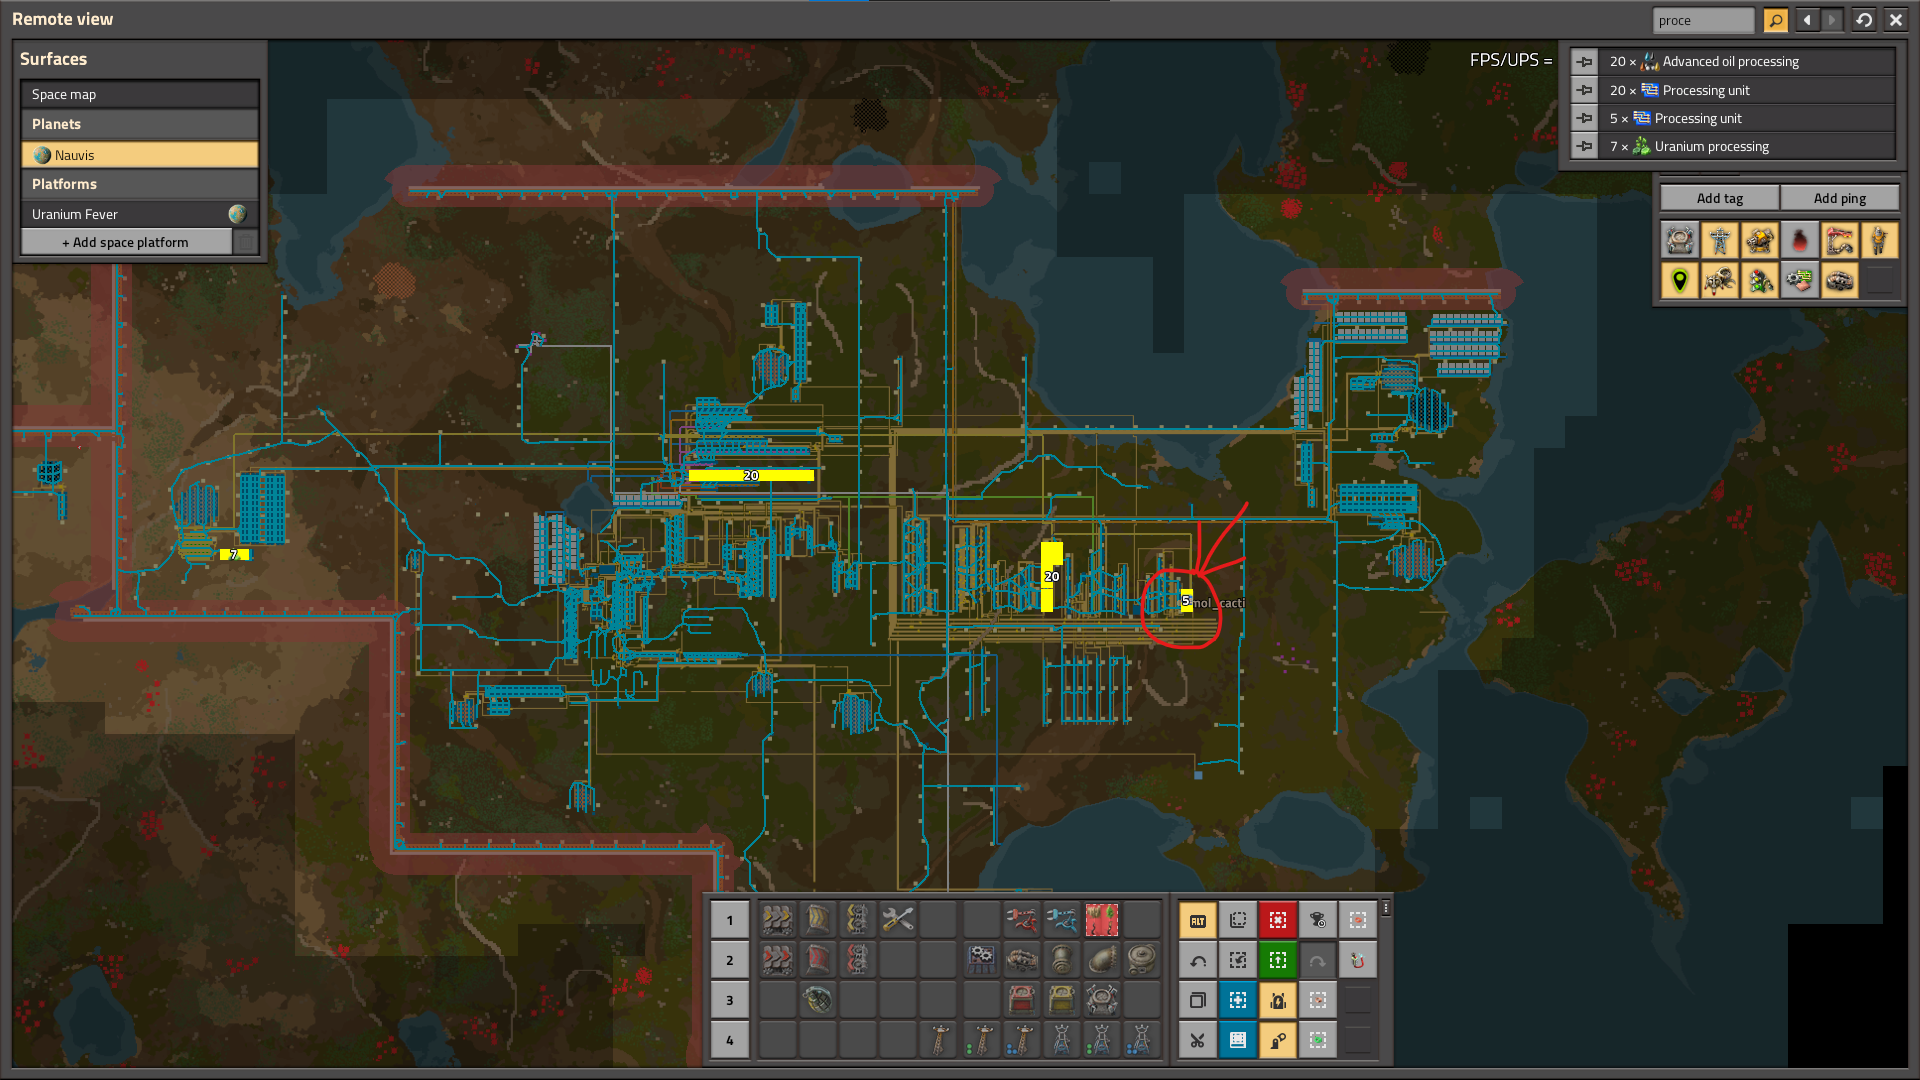Select the 5 × Processing unit entry

1747,118
